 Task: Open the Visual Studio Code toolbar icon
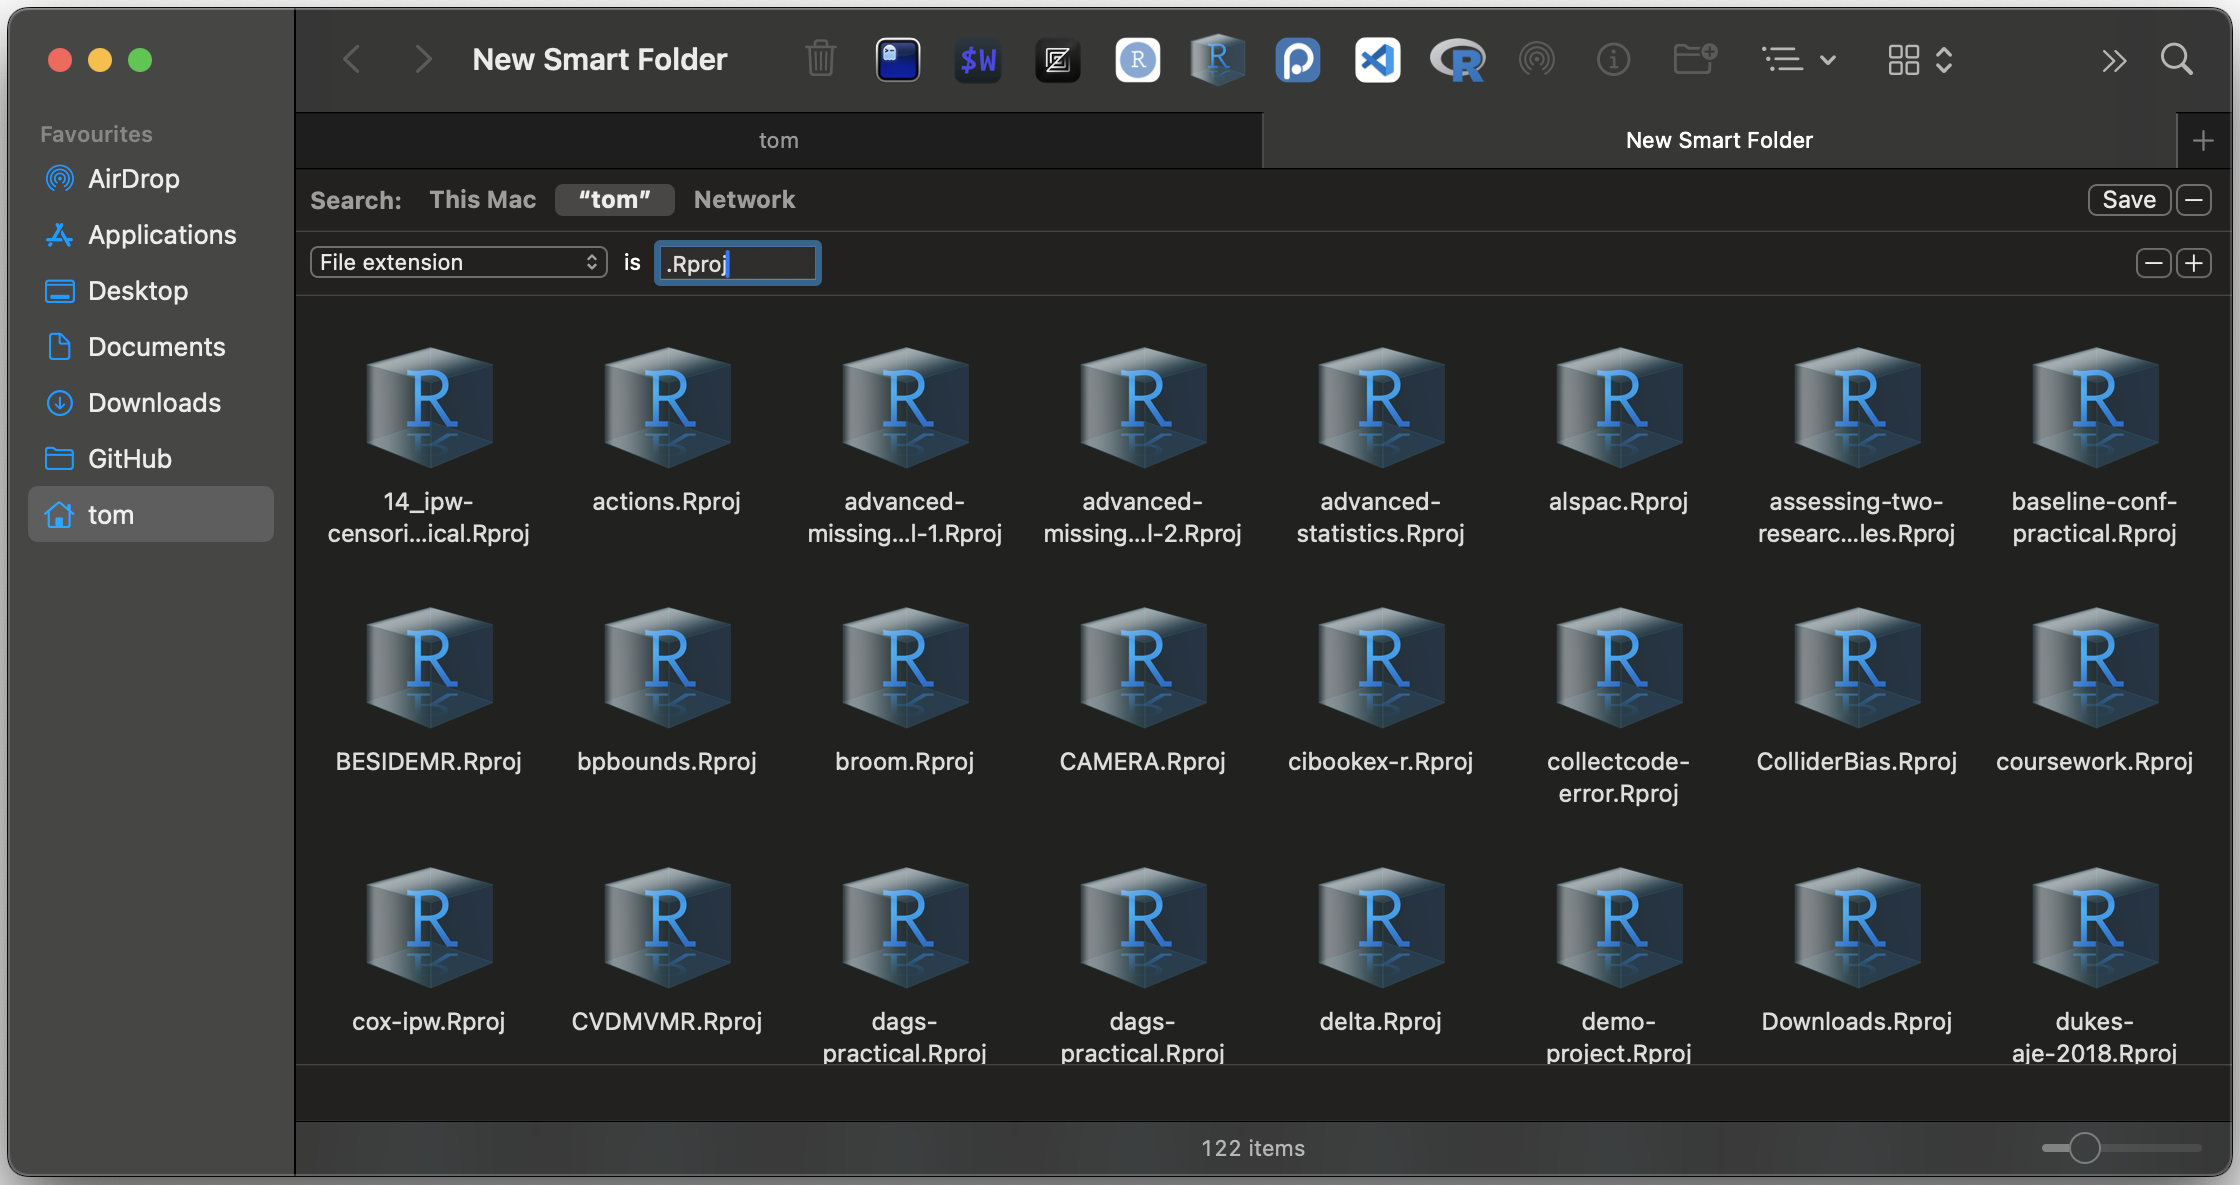(x=1377, y=60)
